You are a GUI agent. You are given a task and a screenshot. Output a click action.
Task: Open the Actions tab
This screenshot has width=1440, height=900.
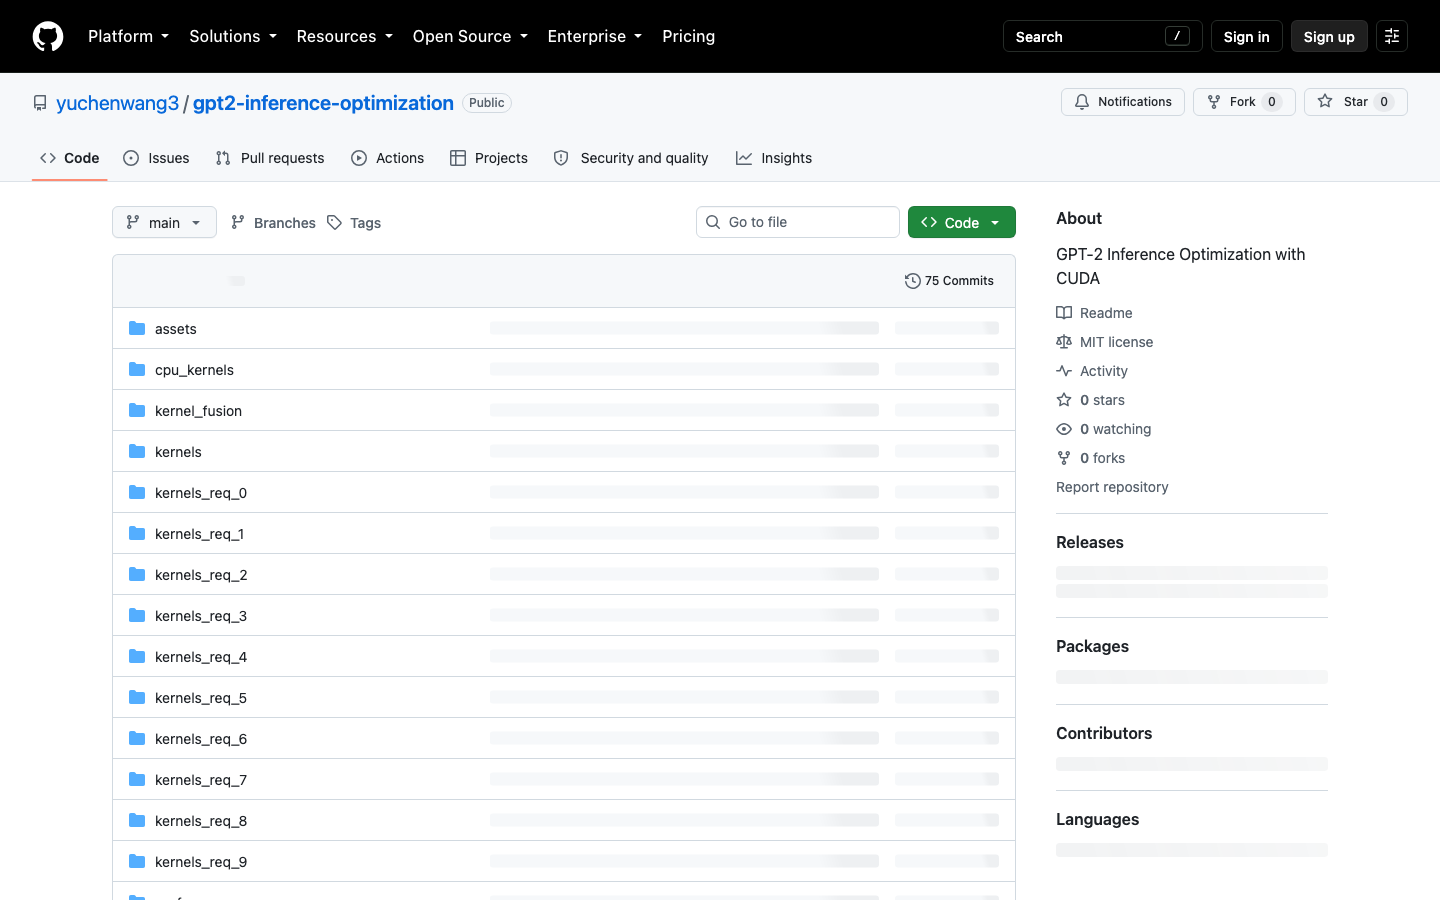388,158
